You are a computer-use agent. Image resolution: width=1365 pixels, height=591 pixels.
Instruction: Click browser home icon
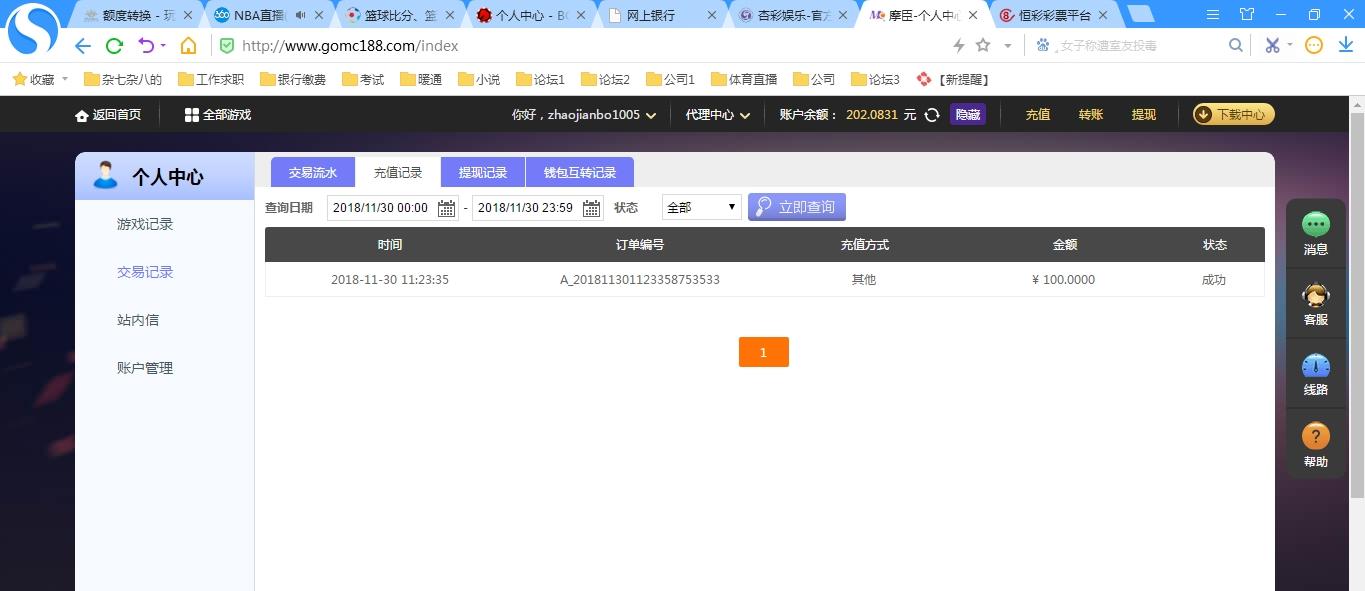point(188,46)
